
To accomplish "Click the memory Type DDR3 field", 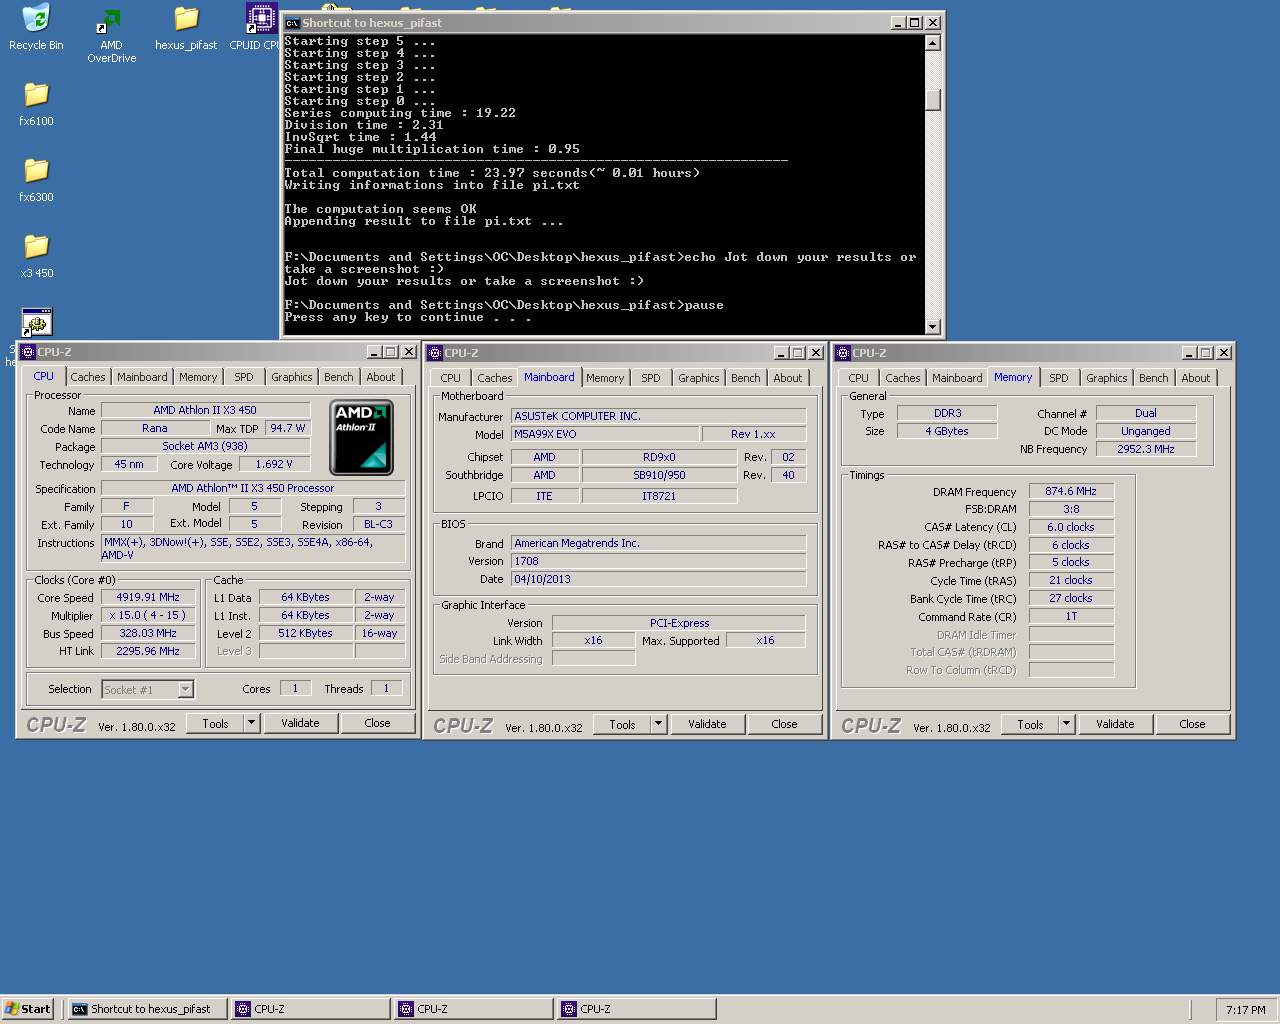I will [947, 413].
